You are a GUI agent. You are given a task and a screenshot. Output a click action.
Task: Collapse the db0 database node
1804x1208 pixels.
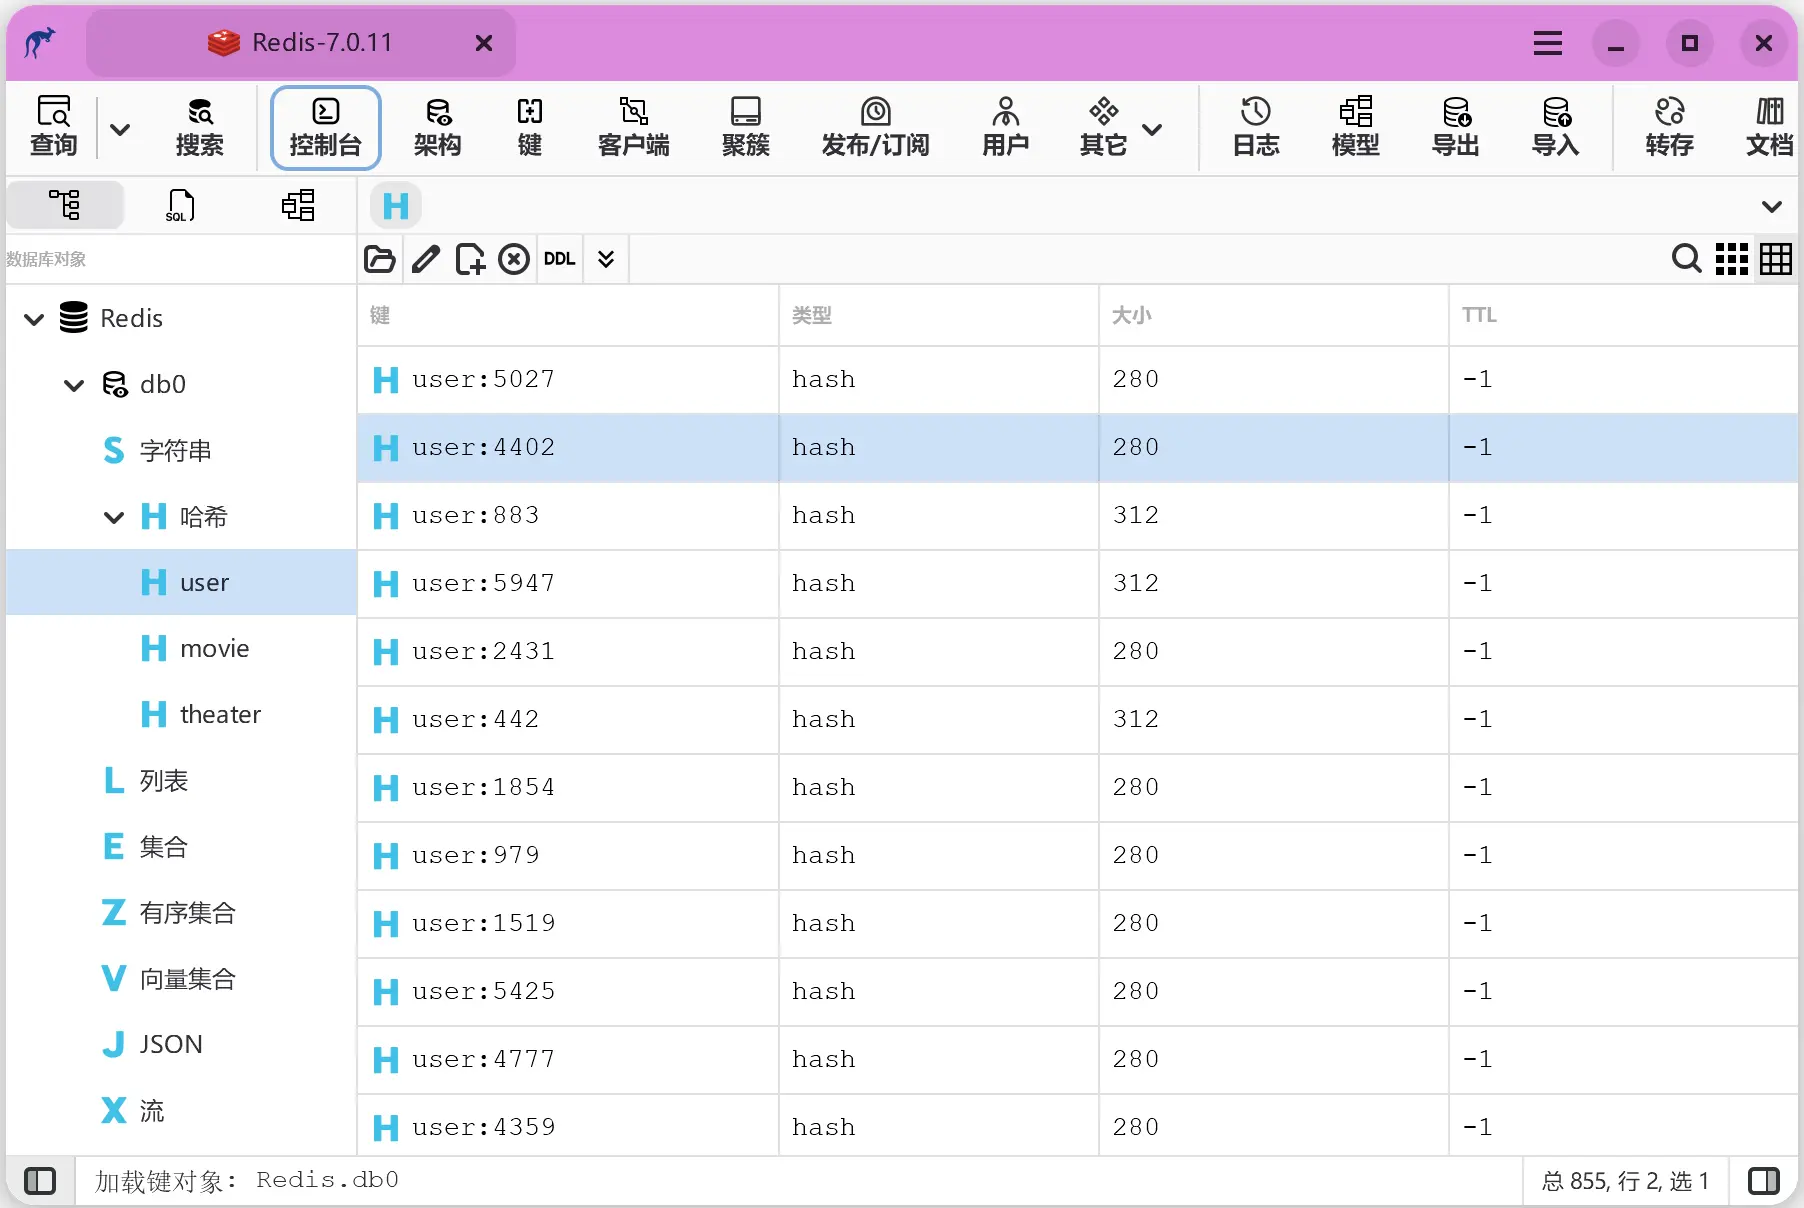(x=74, y=385)
